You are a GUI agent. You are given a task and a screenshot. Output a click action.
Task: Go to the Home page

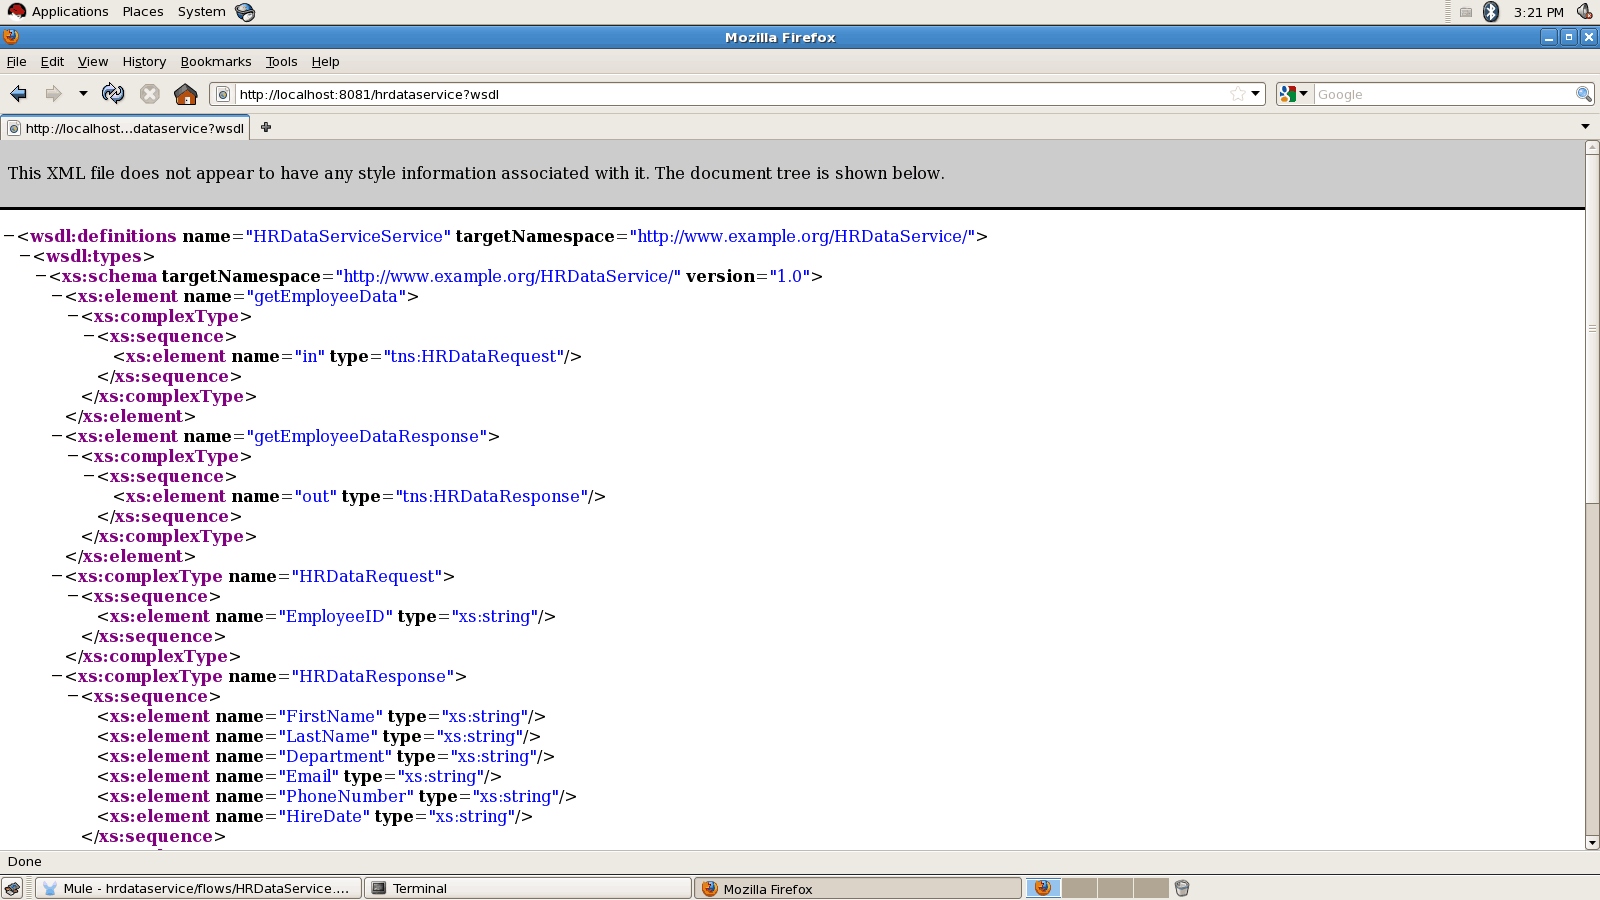(x=186, y=94)
